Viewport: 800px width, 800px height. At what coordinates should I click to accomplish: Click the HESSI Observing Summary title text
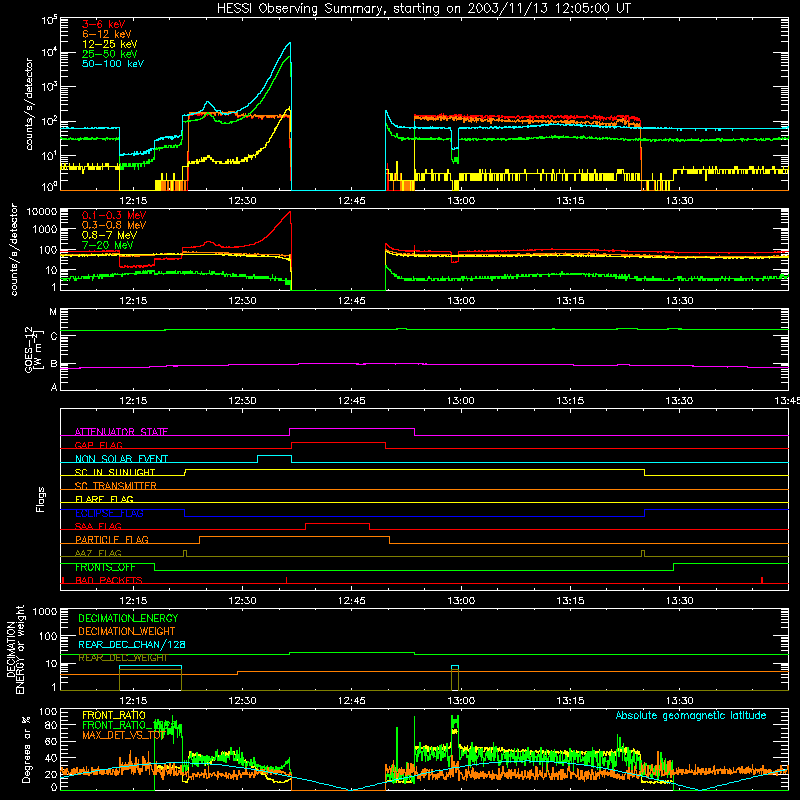point(424,9)
